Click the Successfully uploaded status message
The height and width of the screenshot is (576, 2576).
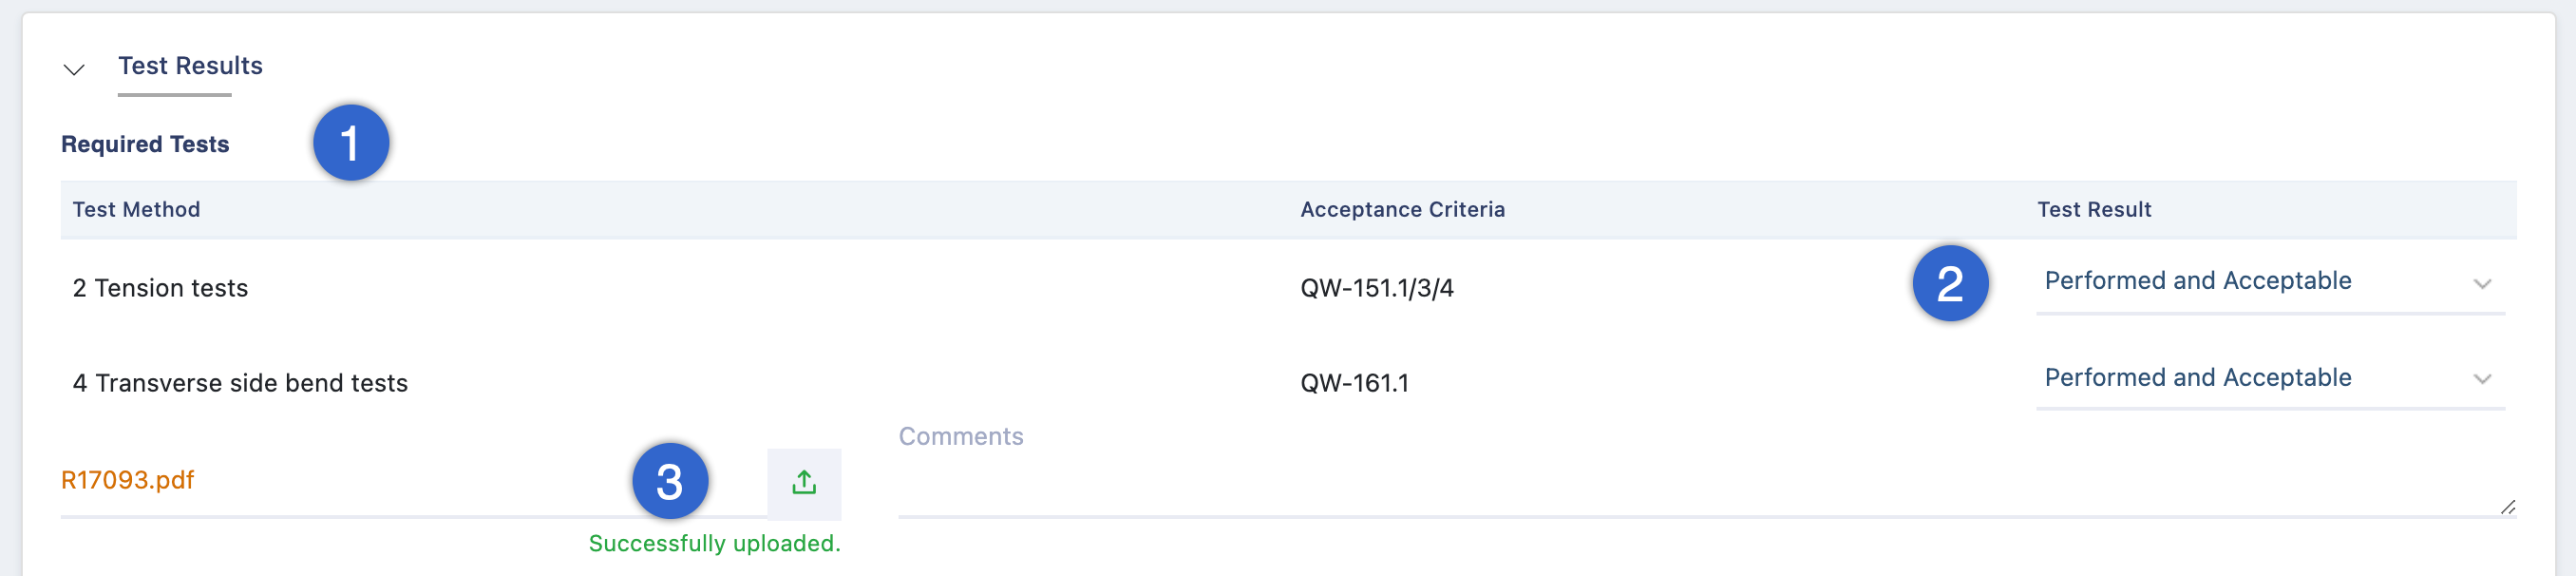tap(714, 543)
